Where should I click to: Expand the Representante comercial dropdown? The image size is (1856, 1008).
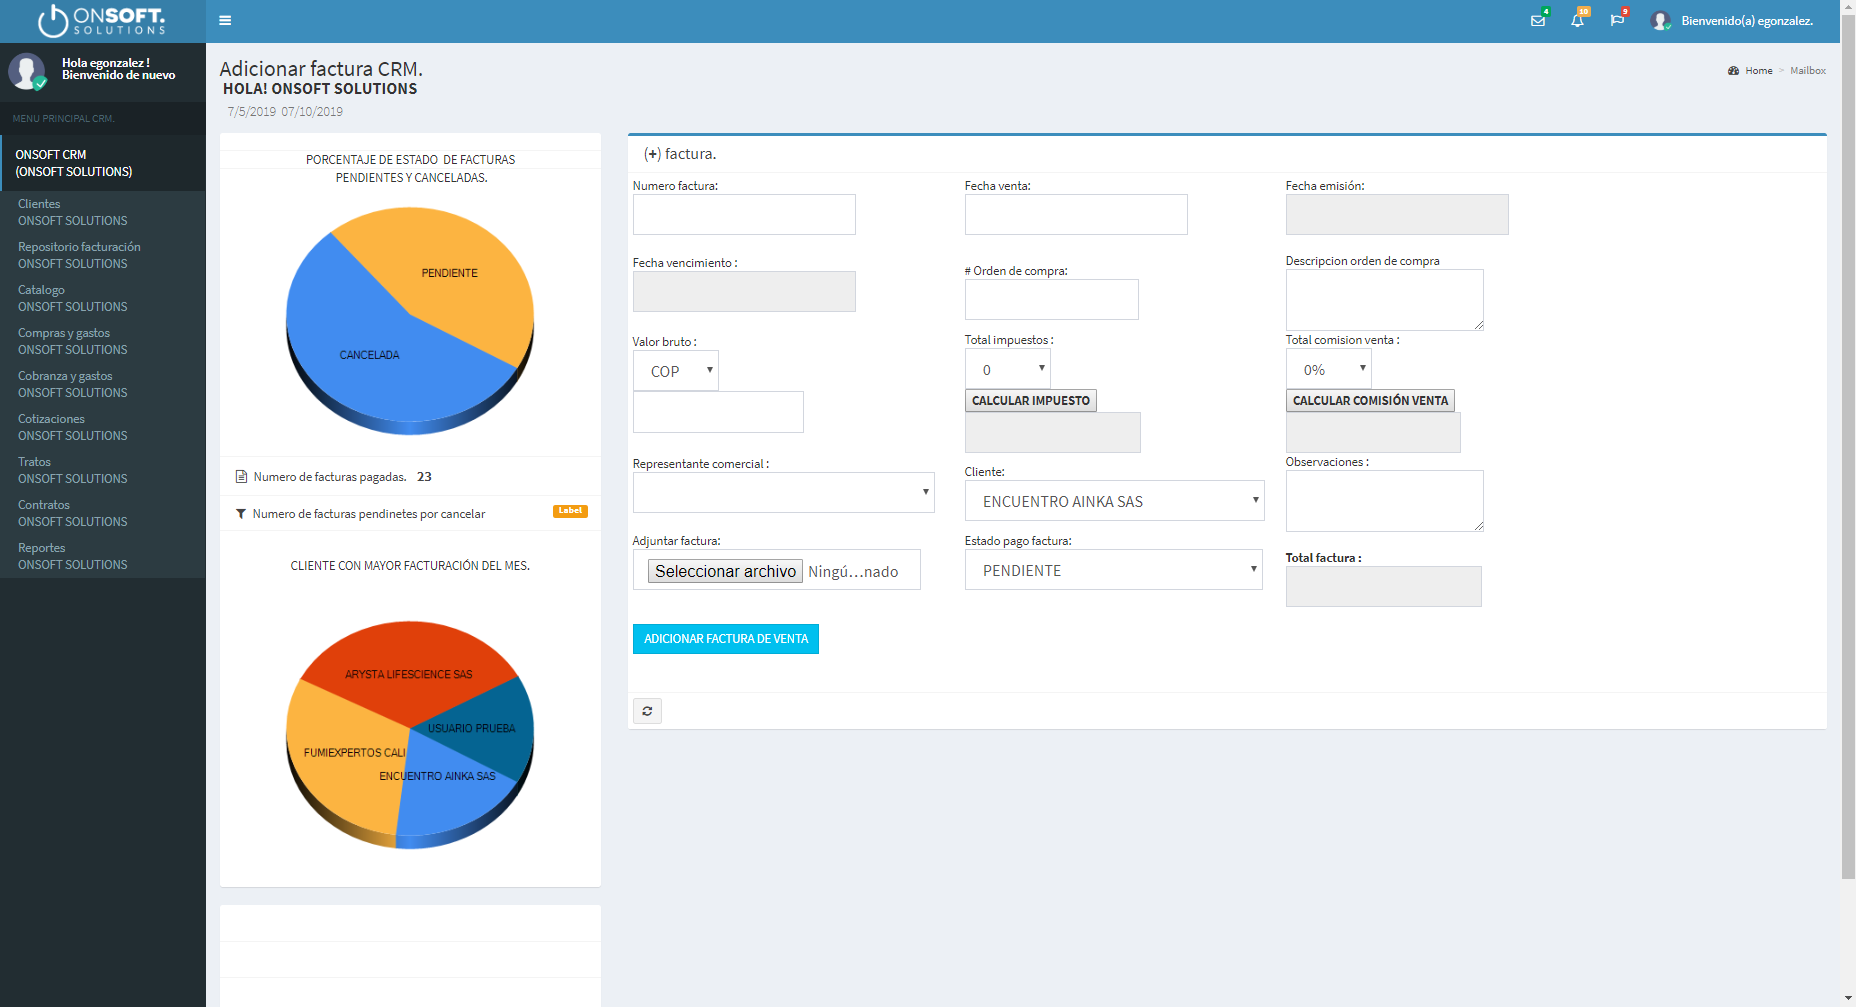(x=783, y=492)
